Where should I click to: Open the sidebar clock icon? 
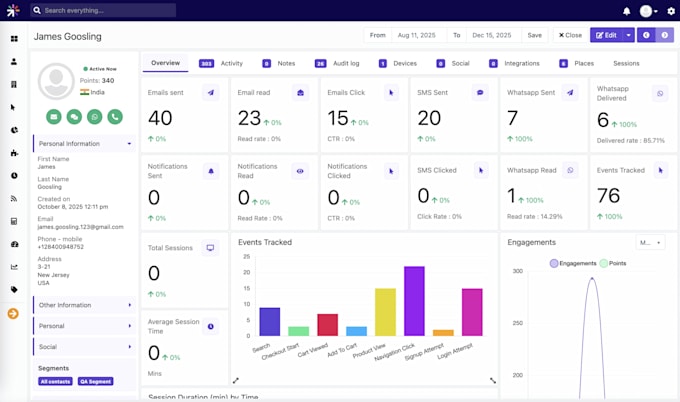pyautogui.click(x=14, y=176)
